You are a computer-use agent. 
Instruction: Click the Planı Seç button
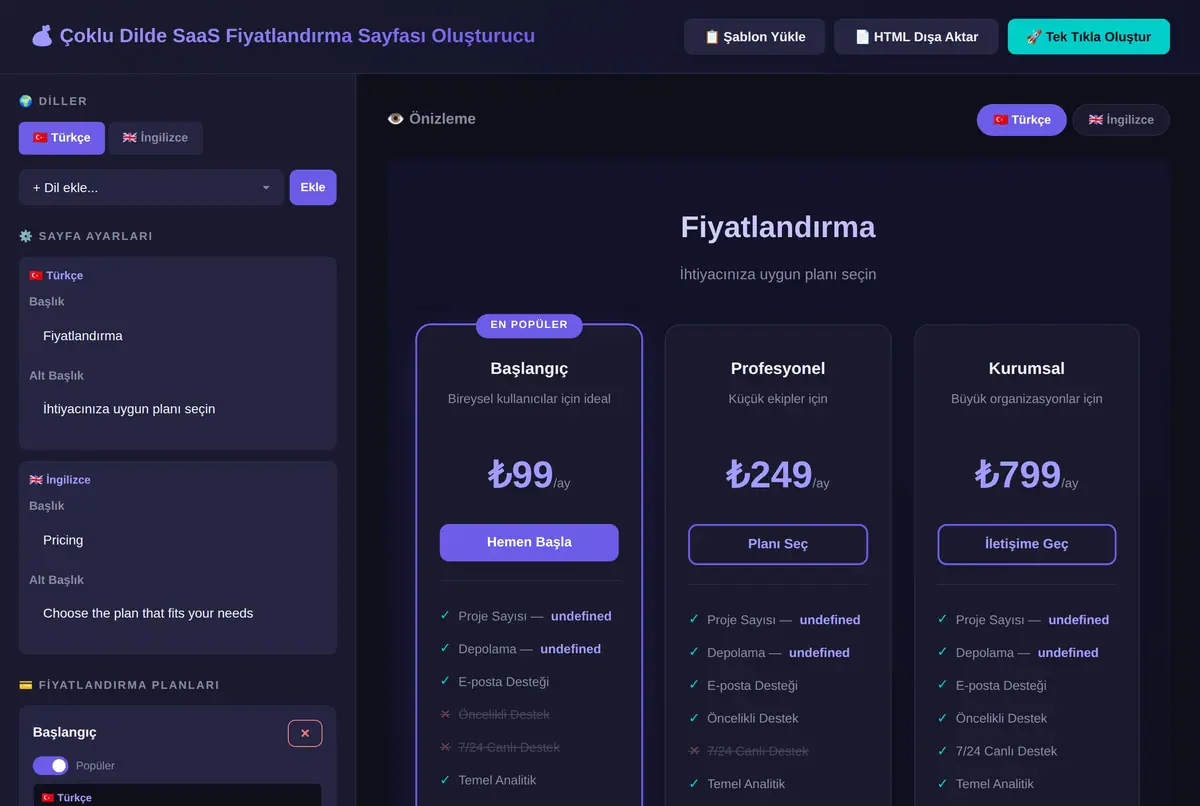coord(778,544)
